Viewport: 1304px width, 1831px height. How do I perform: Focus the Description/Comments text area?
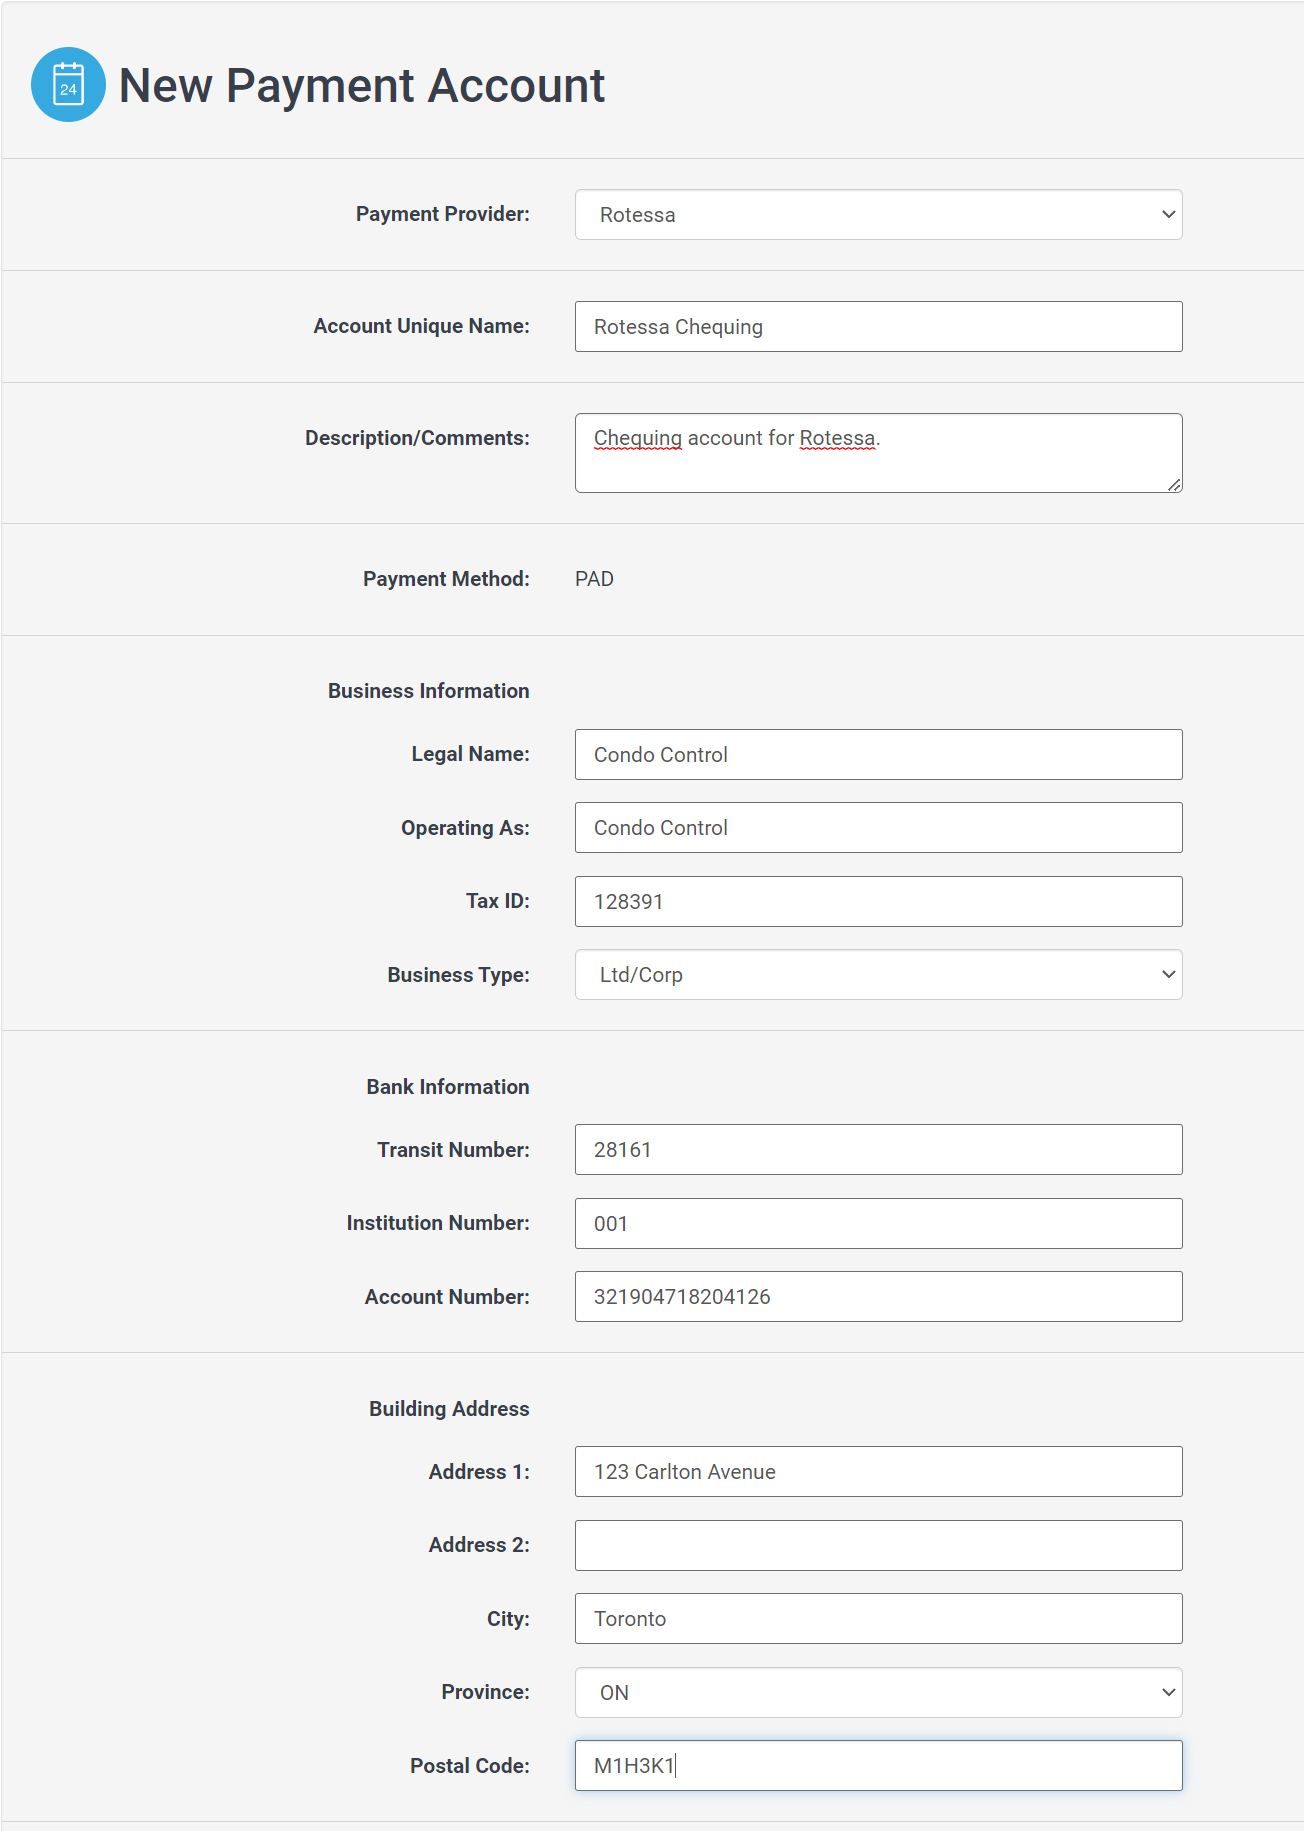point(878,453)
